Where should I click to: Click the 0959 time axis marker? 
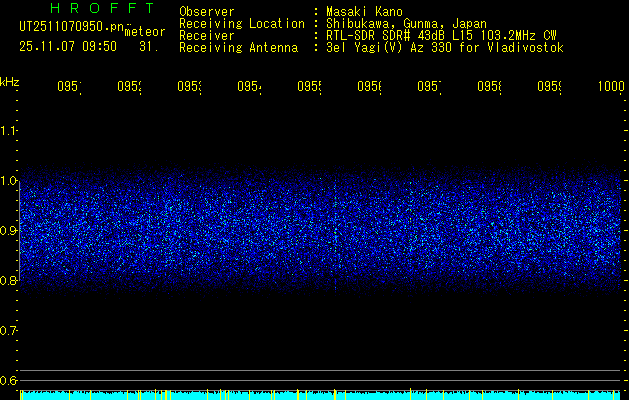[550, 86]
